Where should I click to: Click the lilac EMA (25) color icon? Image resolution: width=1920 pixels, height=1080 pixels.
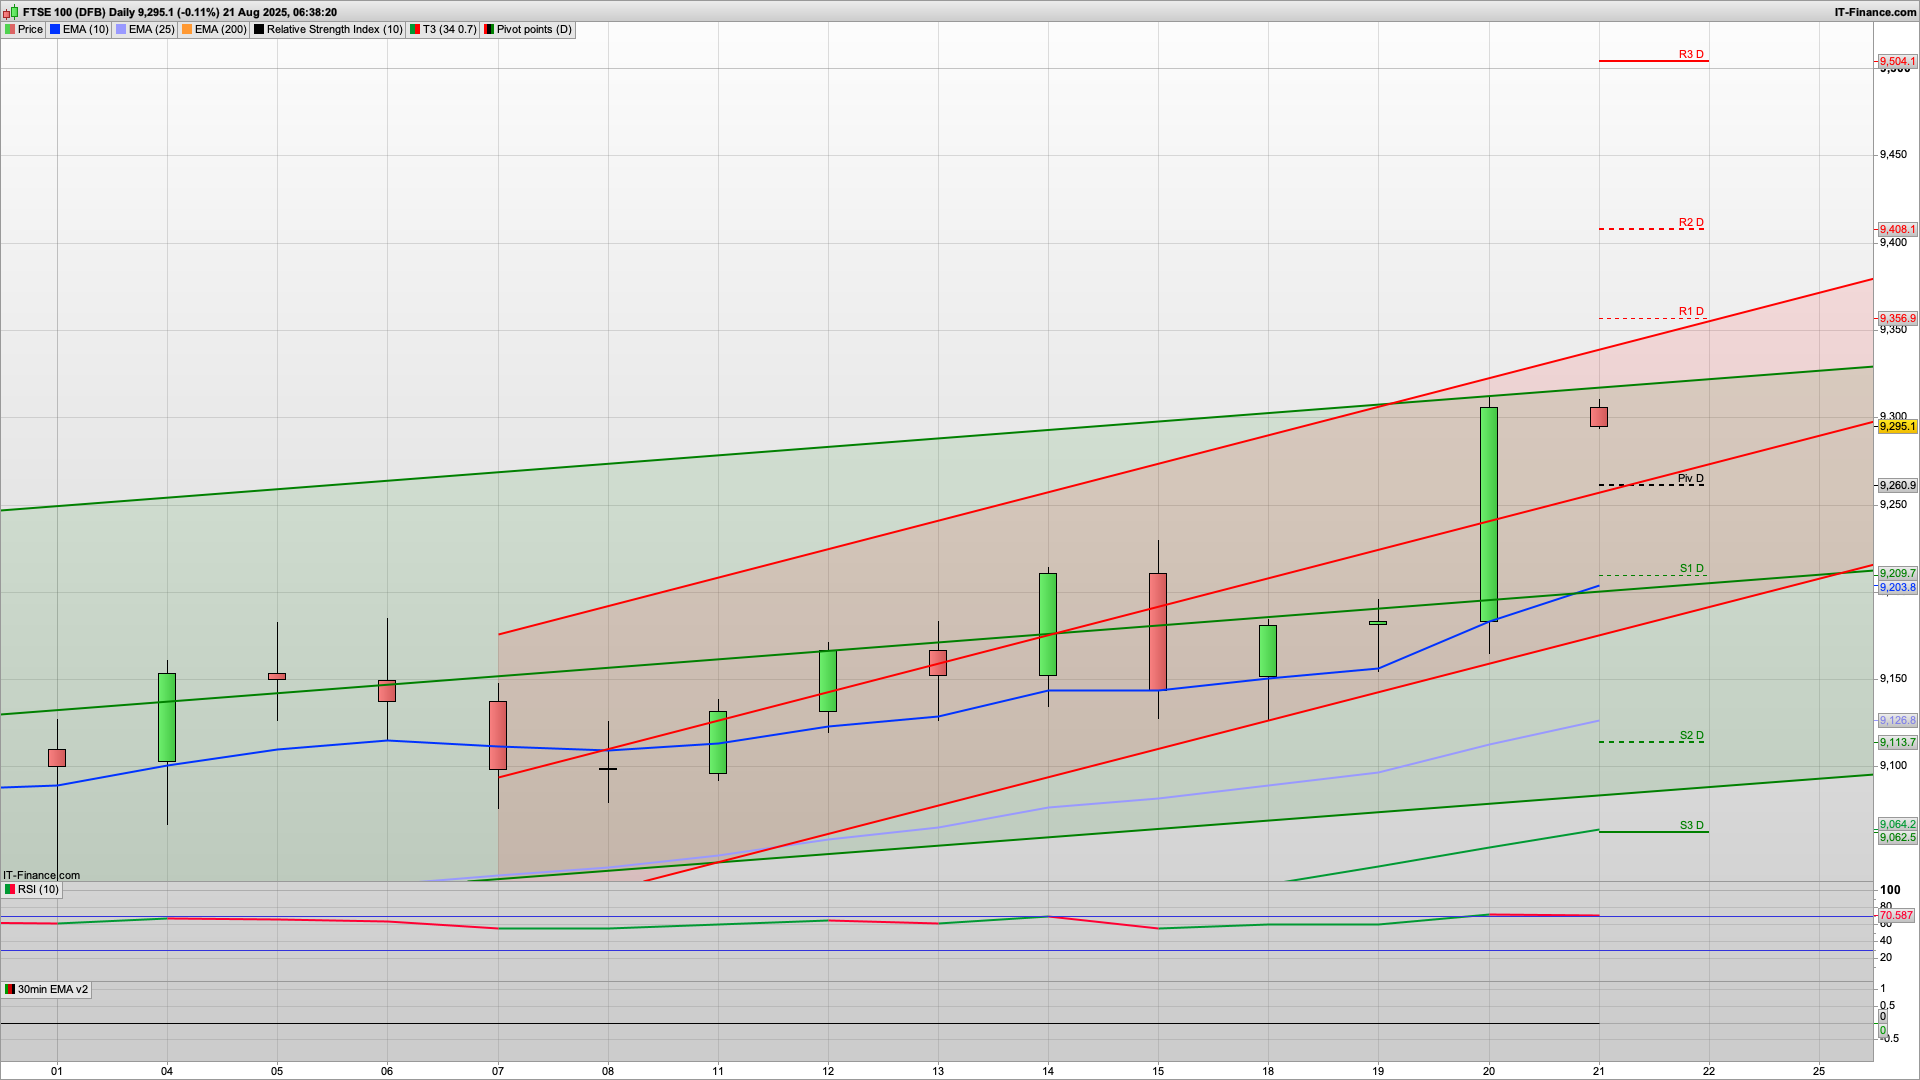(x=121, y=30)
